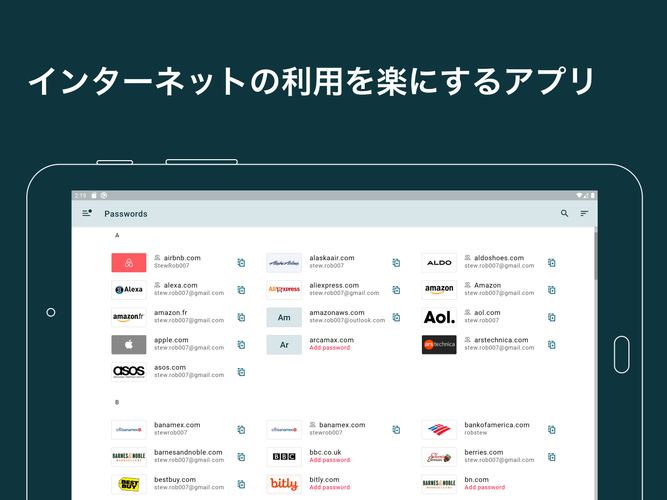The width and height of the screenshot is (667, 500).
Task: Open the barnesandnoble.com entry text
Action: 189,456
